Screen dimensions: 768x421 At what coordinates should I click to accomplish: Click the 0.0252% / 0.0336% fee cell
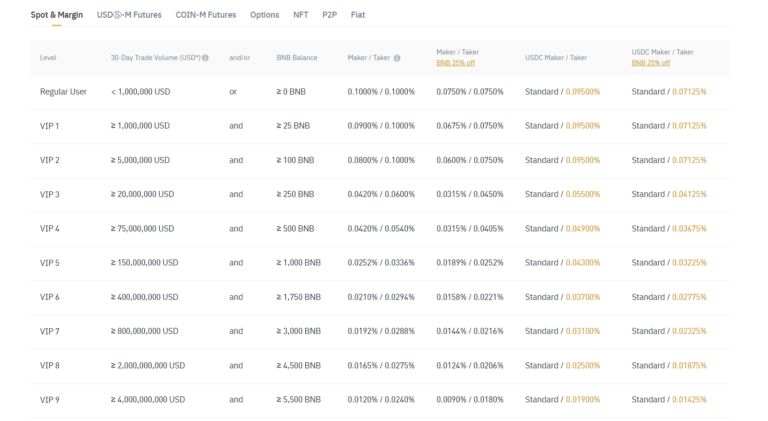[x=381, y=263]
